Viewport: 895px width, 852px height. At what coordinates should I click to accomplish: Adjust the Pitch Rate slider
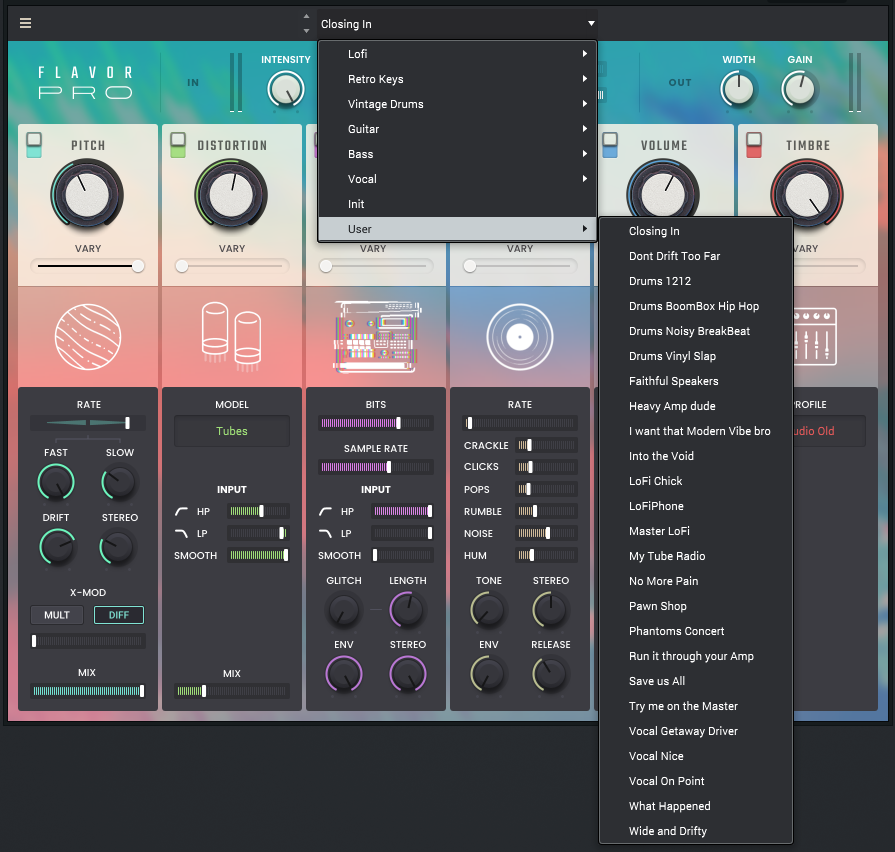(x=87, y=423)
